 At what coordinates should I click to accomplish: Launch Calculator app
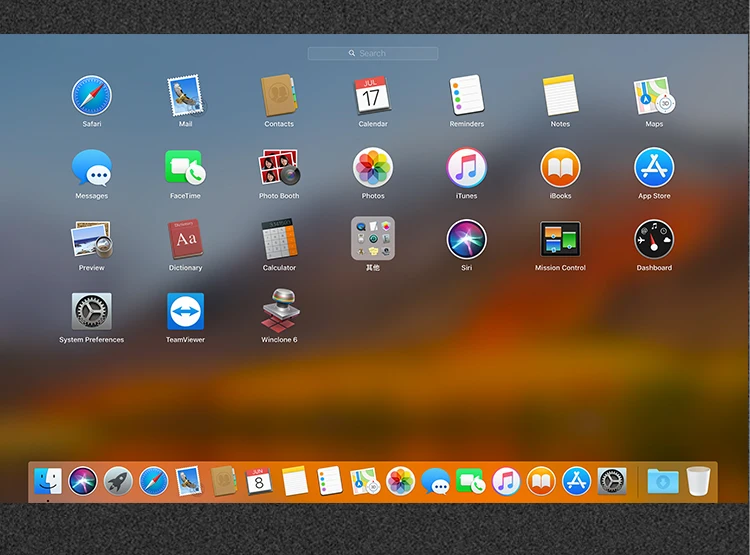(279, 240)
